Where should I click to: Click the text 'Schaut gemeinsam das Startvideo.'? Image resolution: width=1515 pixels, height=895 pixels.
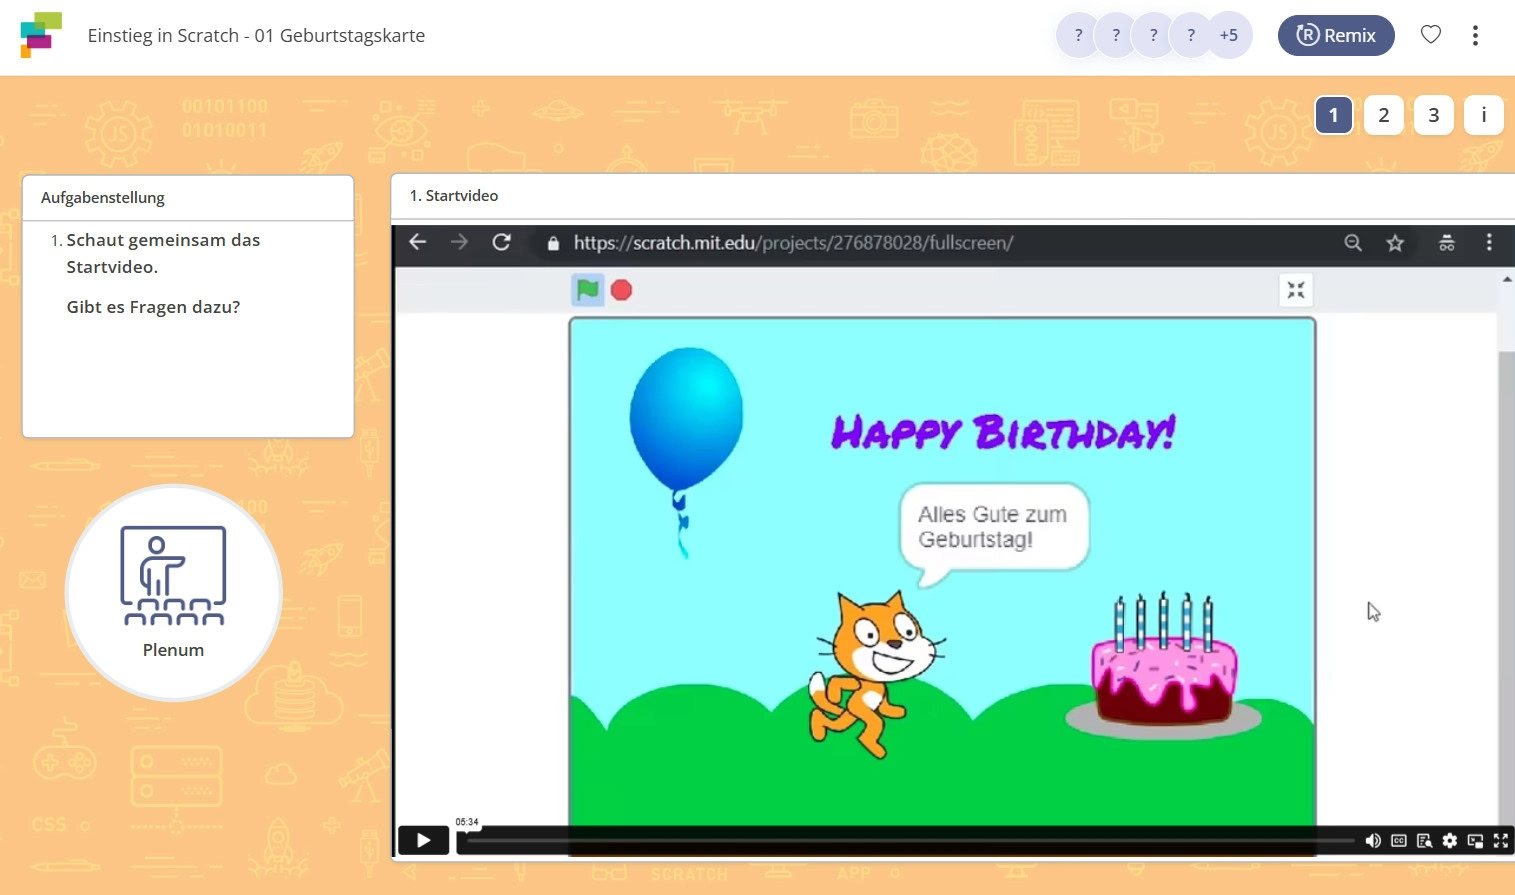(163, 254)
